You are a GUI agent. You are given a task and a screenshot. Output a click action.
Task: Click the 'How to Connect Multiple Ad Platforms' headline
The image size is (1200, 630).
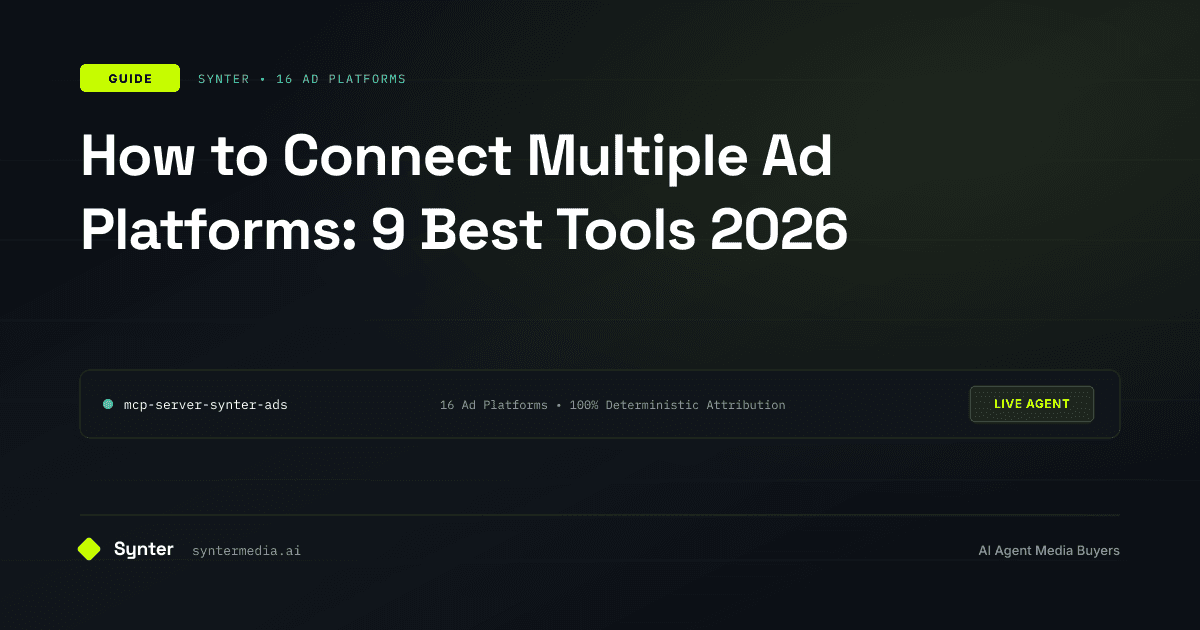click(464, 194)
